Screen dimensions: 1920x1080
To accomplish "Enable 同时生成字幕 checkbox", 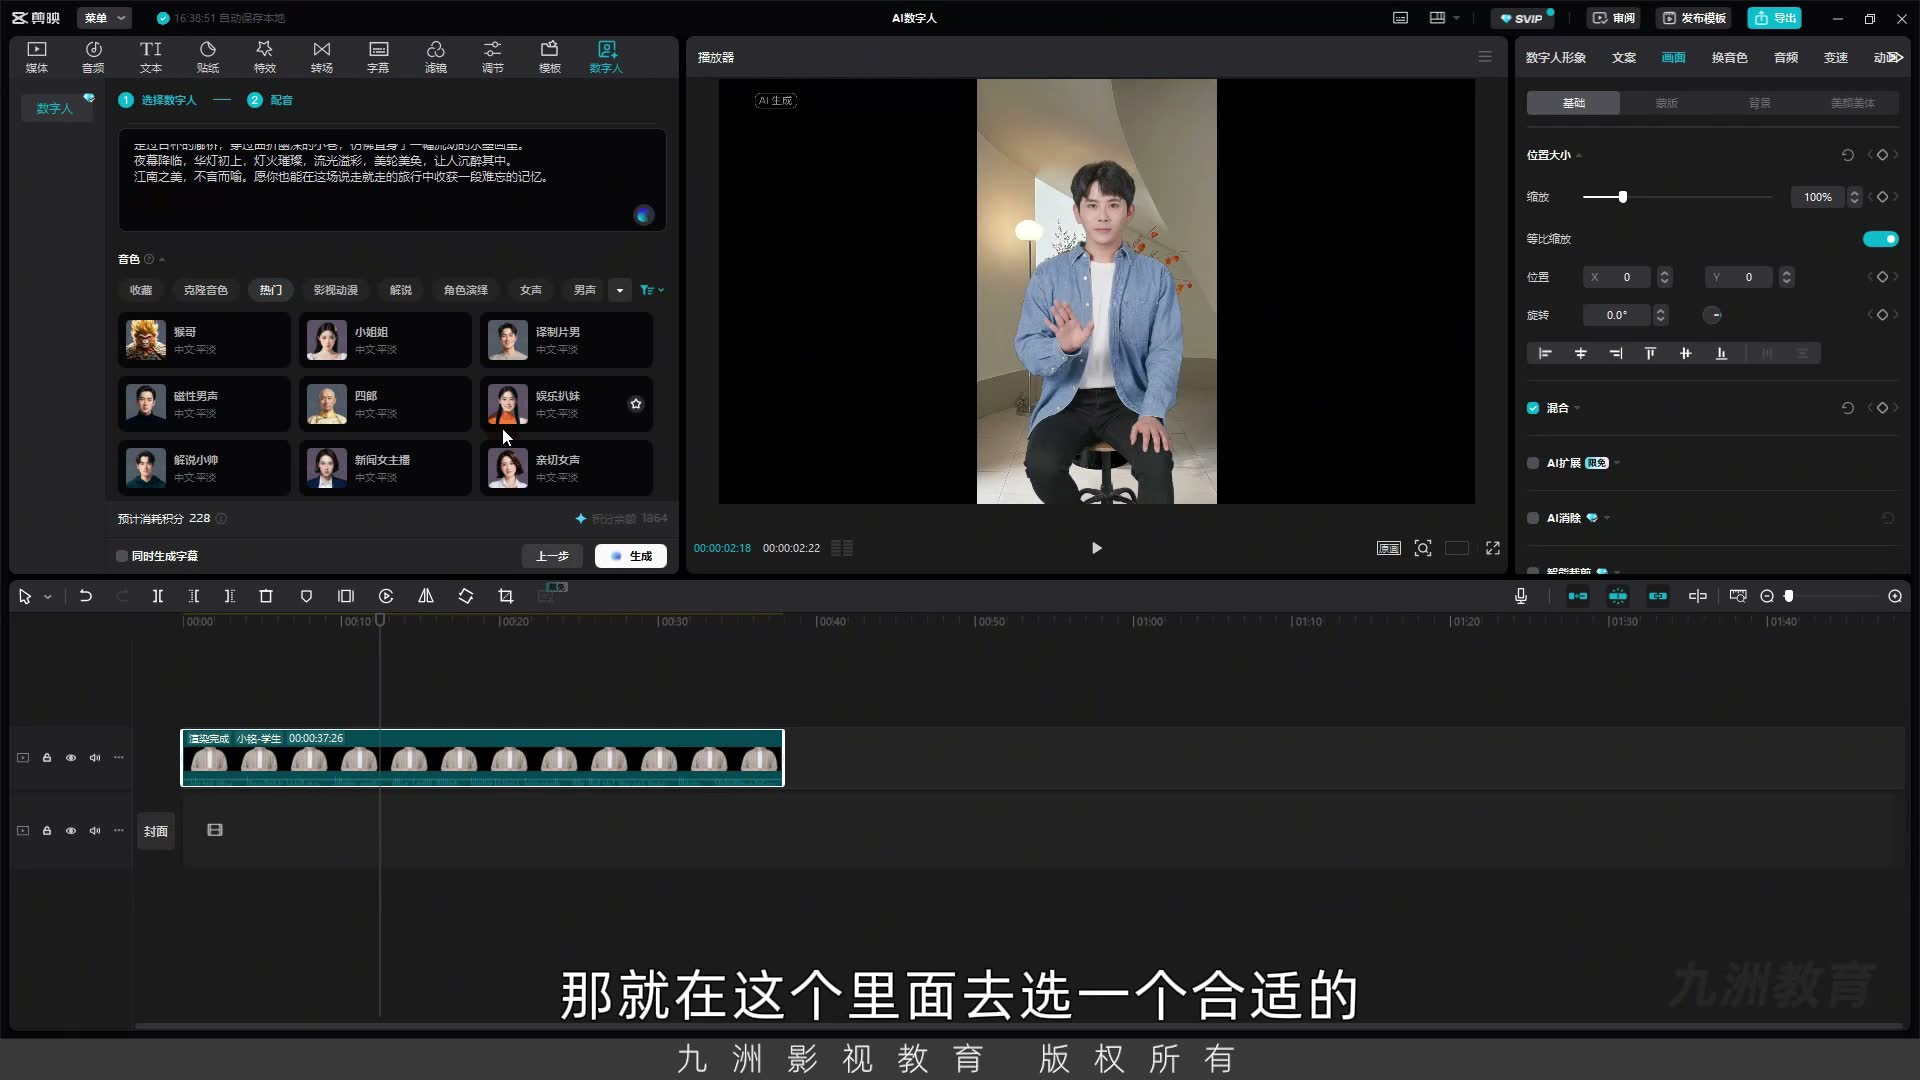I will [x=122, y=556].
